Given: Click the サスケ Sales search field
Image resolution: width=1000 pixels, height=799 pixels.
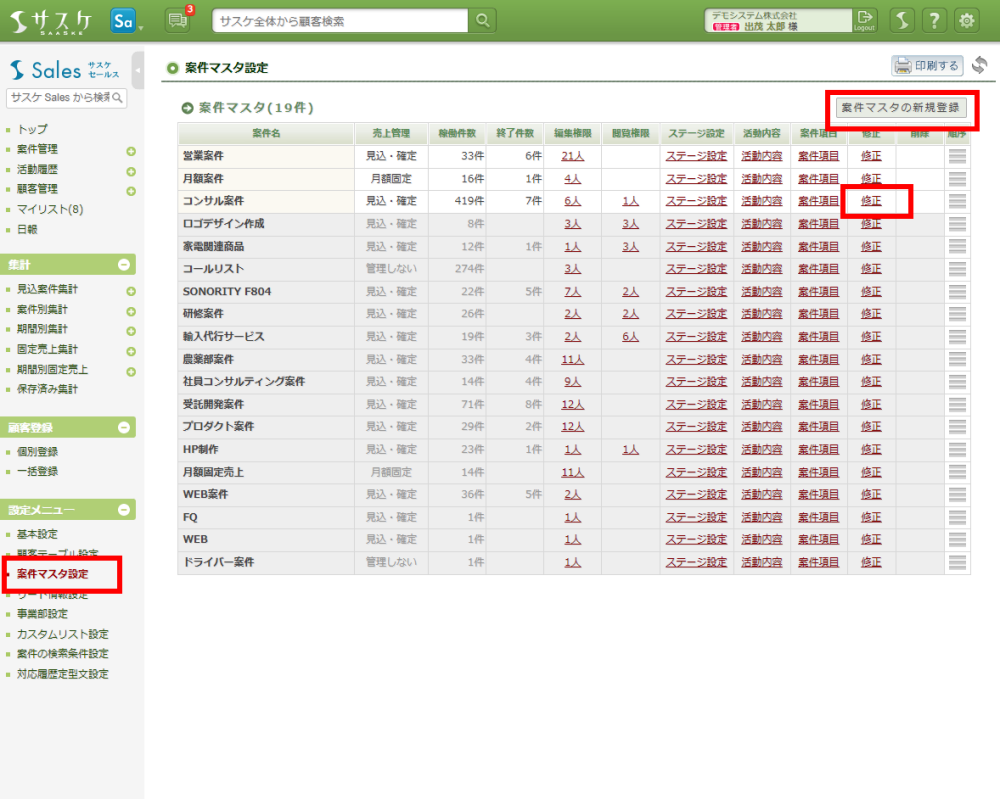Looking at the screenshot, I should click(x=60, y=98).
